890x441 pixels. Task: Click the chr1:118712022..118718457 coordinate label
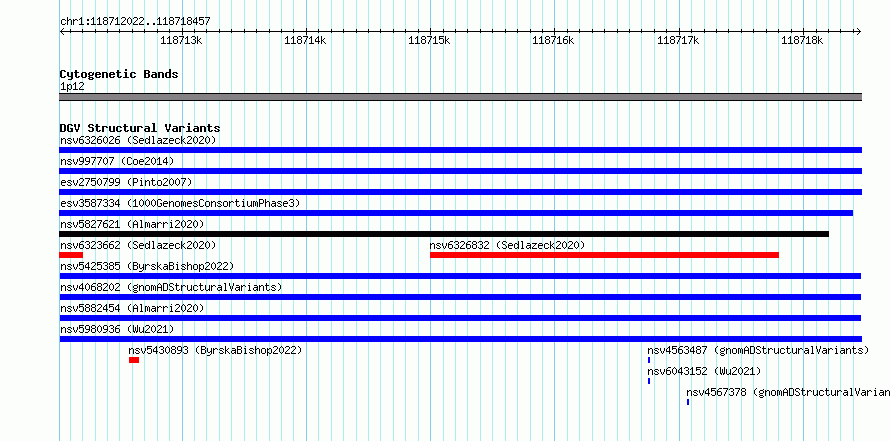click(135, 21)
